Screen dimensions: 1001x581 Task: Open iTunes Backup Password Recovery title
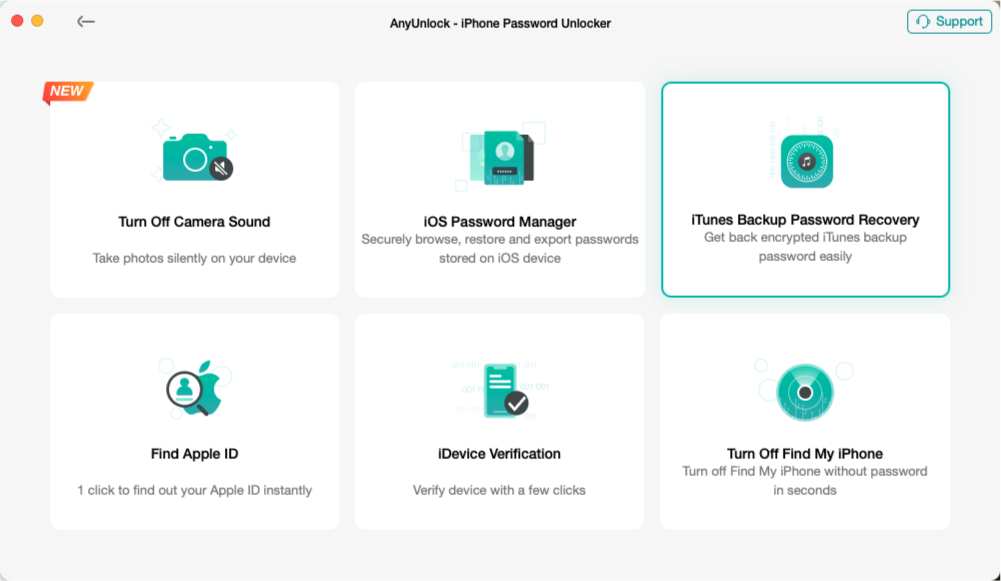click(x=805, y=220)
